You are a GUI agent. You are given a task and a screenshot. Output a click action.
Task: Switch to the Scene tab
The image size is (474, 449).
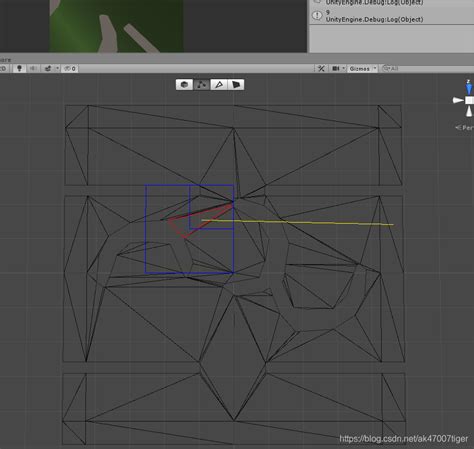(x=6, y=60)
